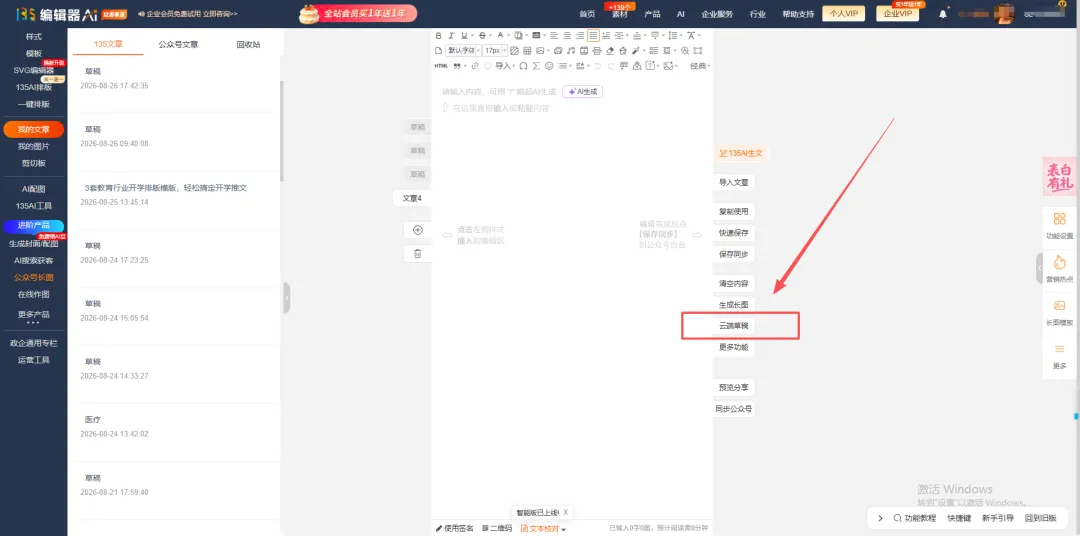Open the font family dropdown 默认字体

[463, 50]
